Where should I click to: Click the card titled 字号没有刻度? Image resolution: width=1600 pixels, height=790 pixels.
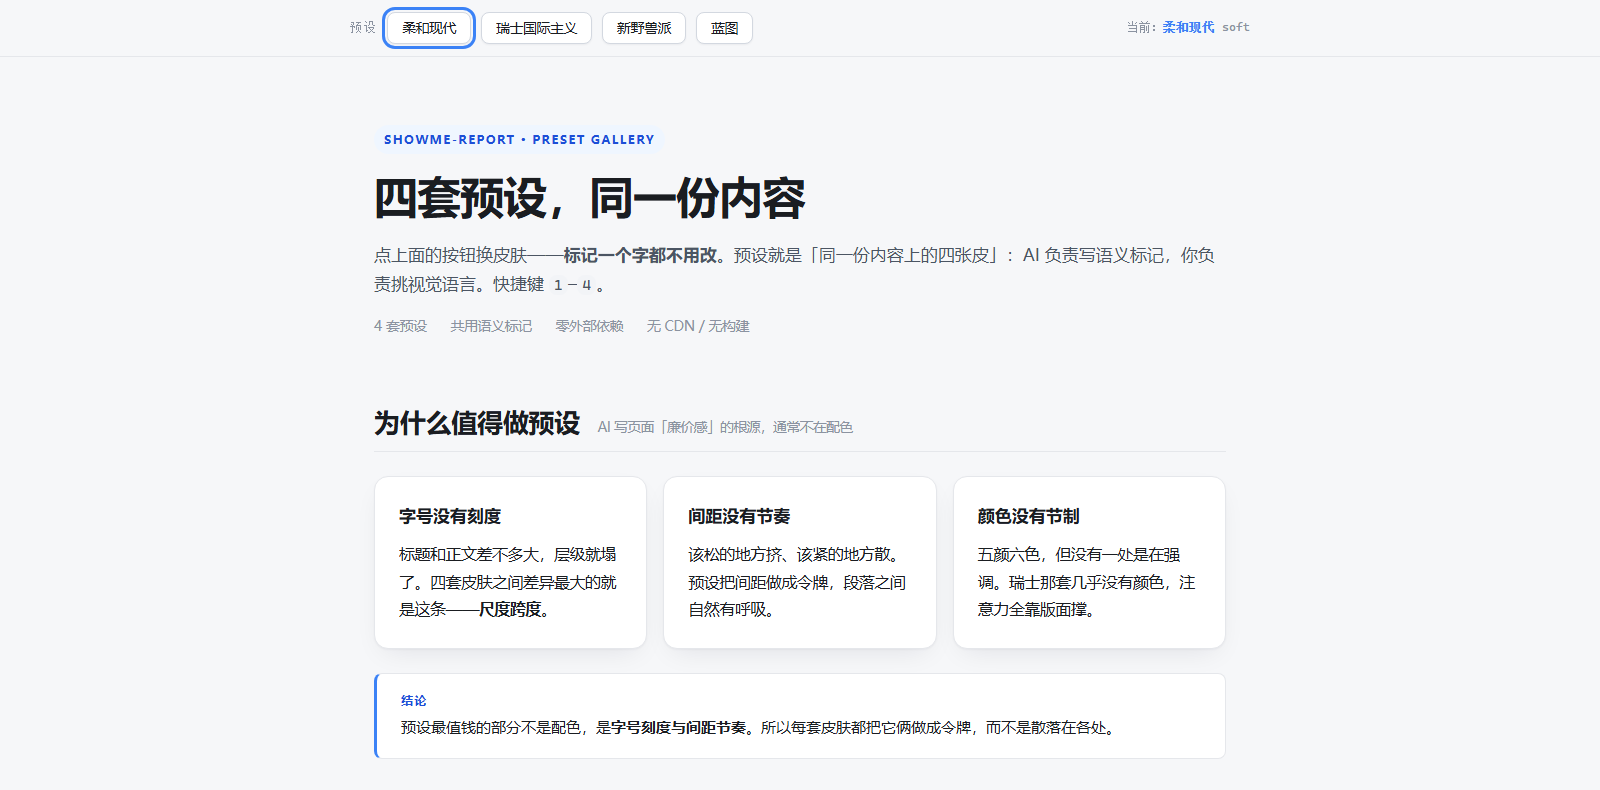pos(510,562)
